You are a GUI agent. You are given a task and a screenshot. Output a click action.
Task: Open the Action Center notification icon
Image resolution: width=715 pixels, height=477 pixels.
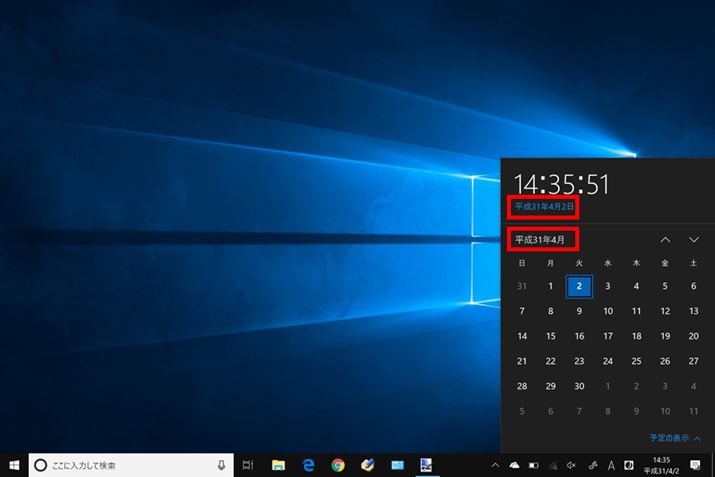[695, 465]
